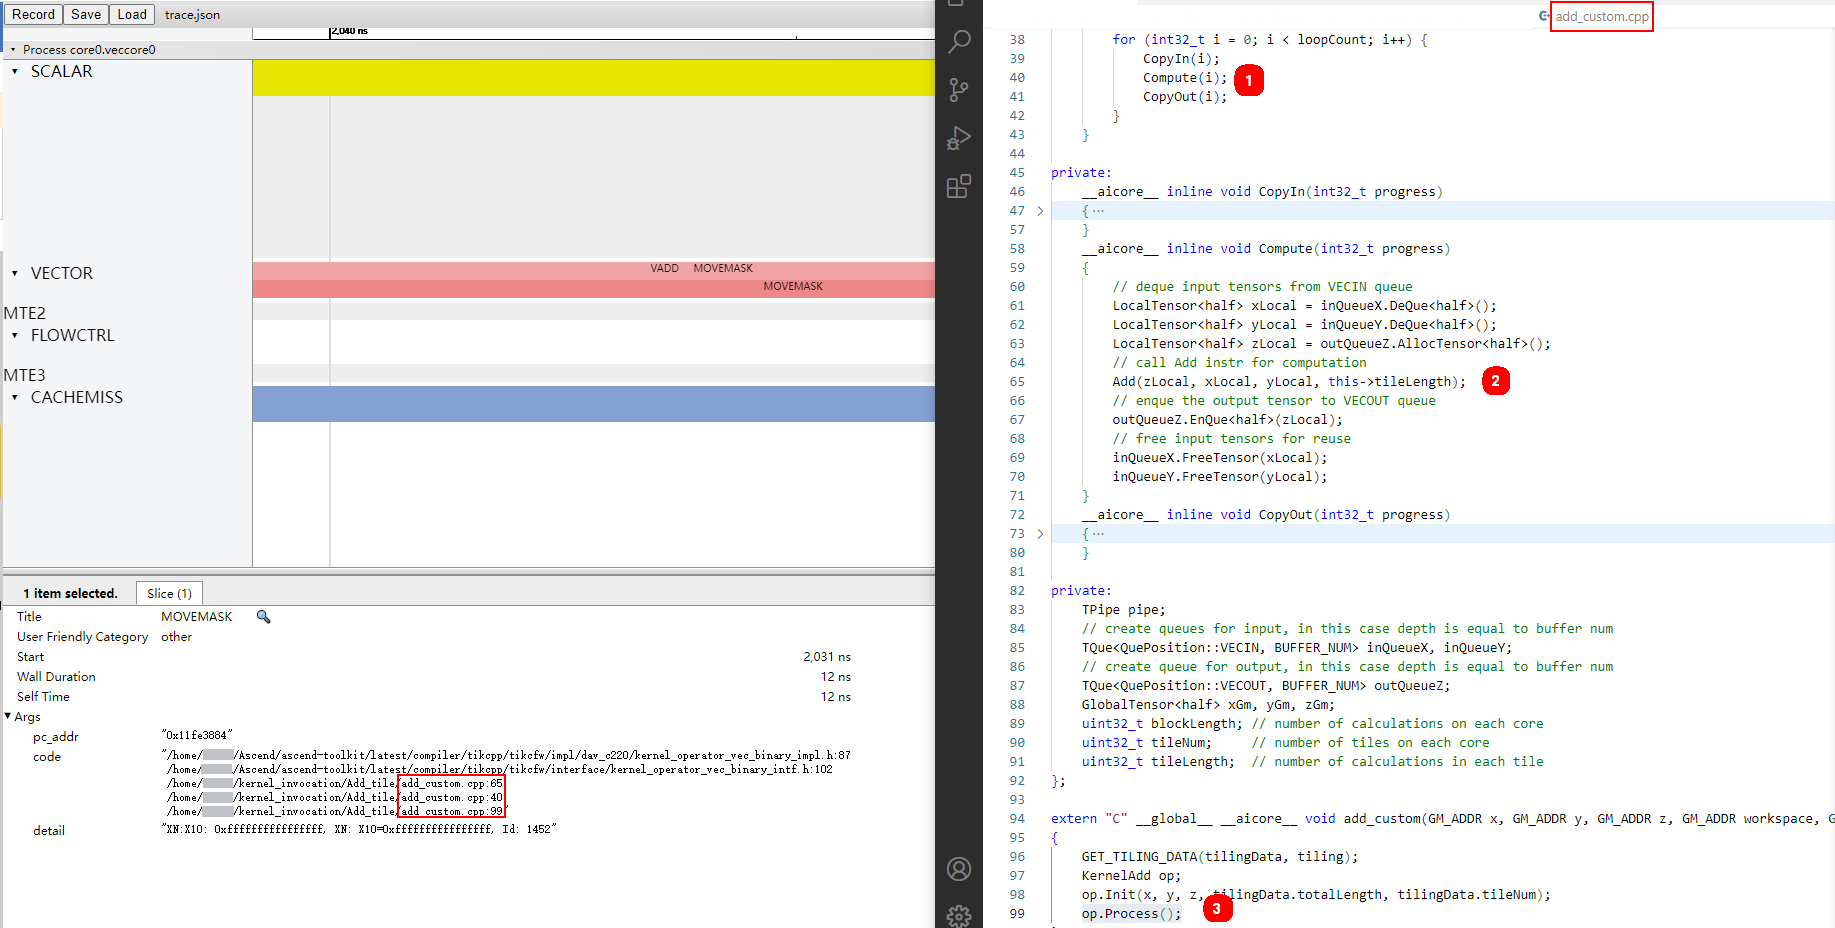Click the MTE2 track label
Viewport: 1835px width, 928px height.
[x=25, y=313]
